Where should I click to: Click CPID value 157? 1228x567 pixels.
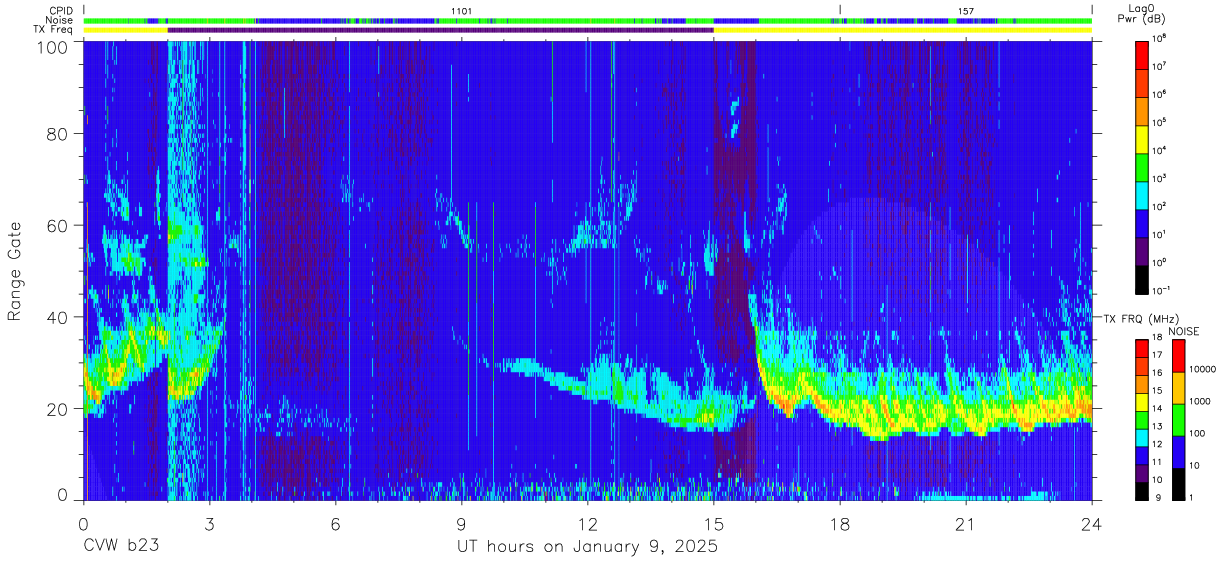click(965, 11)
